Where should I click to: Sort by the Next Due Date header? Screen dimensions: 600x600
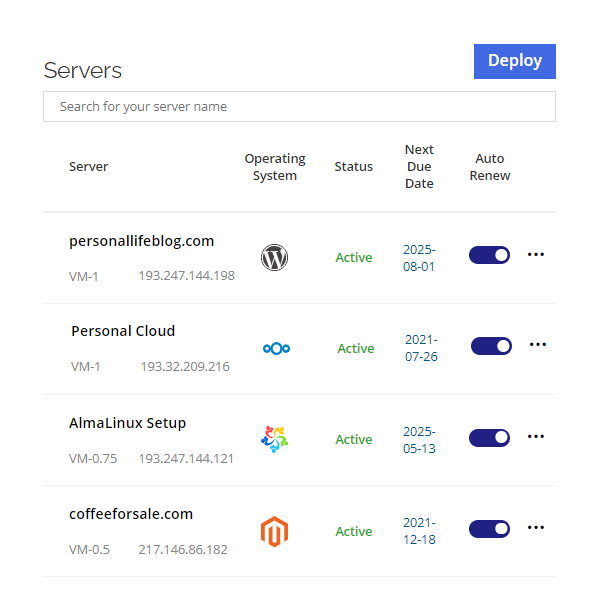coord(419,167)
